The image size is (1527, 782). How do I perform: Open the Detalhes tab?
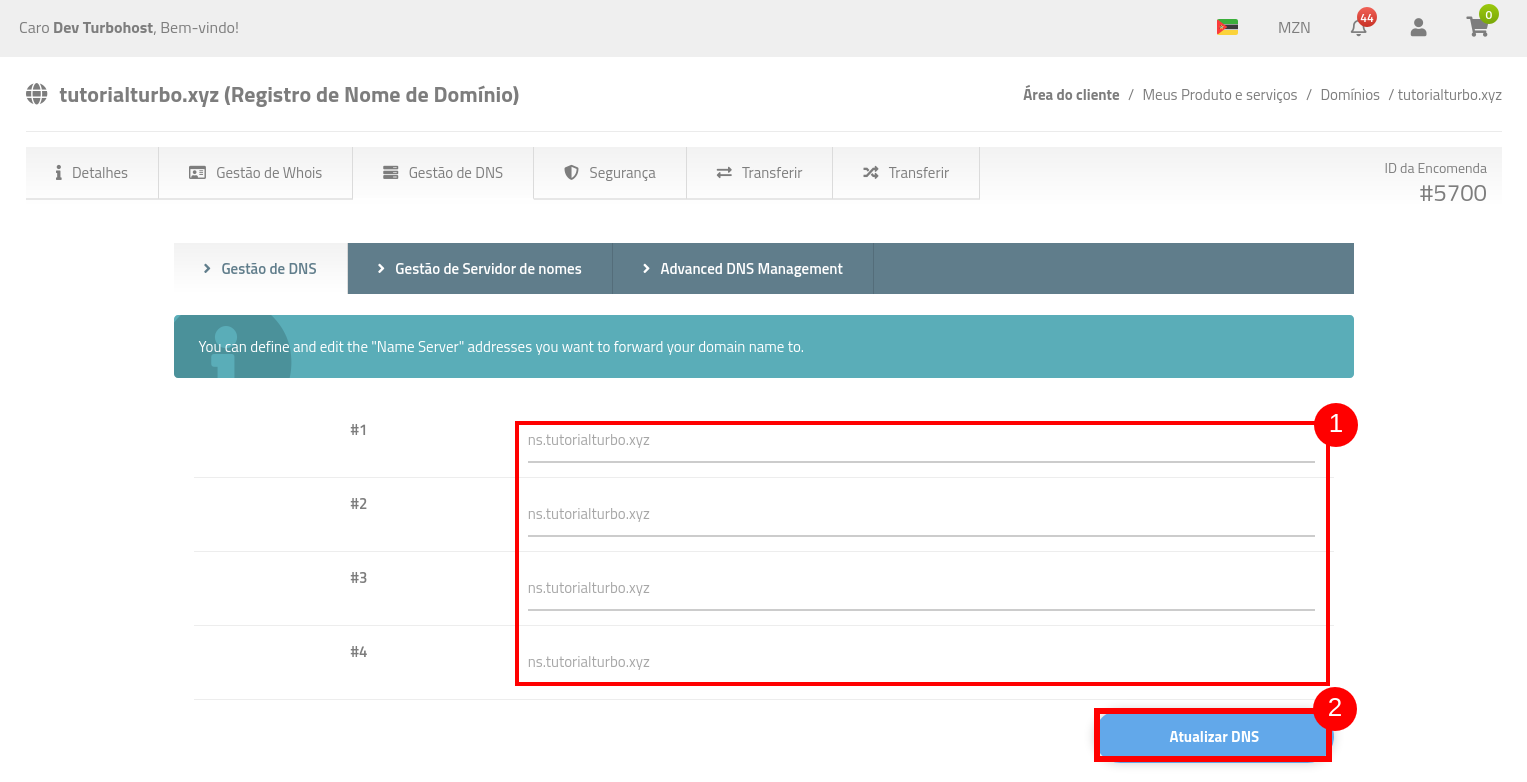coord(92,173)
